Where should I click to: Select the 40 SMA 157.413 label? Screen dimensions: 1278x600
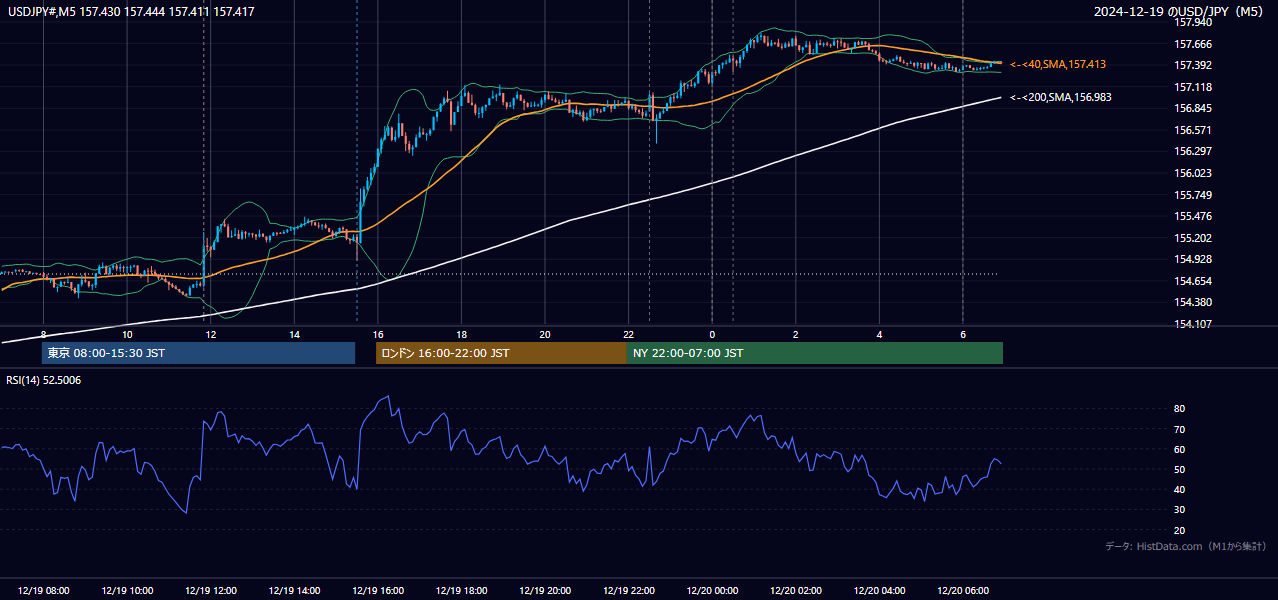click(1058, 64)
